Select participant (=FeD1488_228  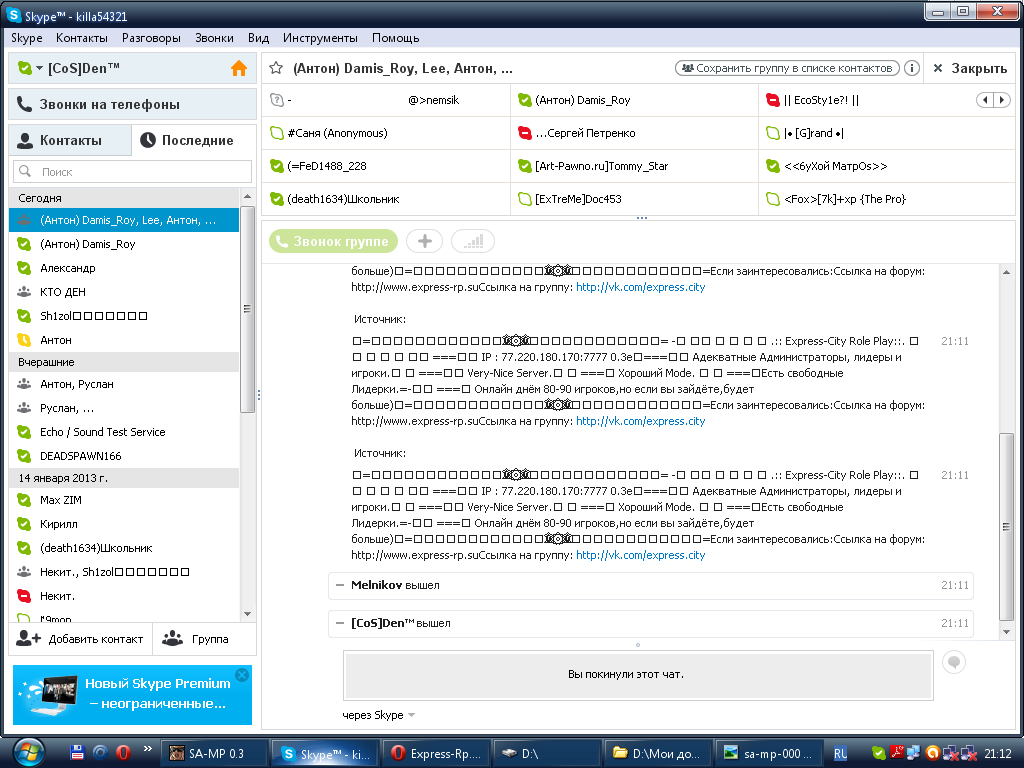327,166
